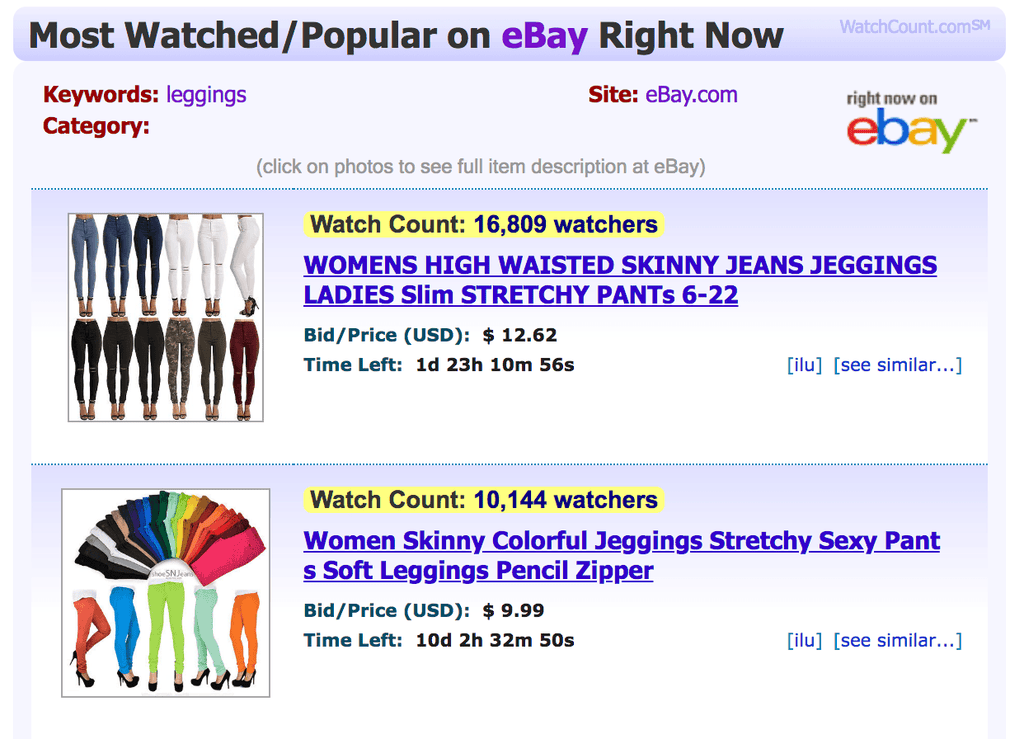Click the ilu link for the 16,809 watchers item
The image size is (1024, 739).
tap(805, 365)
